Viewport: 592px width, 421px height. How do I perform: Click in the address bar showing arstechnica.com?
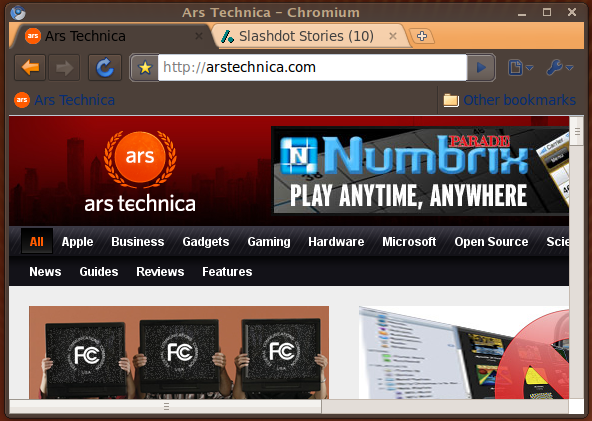(x=312, y=68)
